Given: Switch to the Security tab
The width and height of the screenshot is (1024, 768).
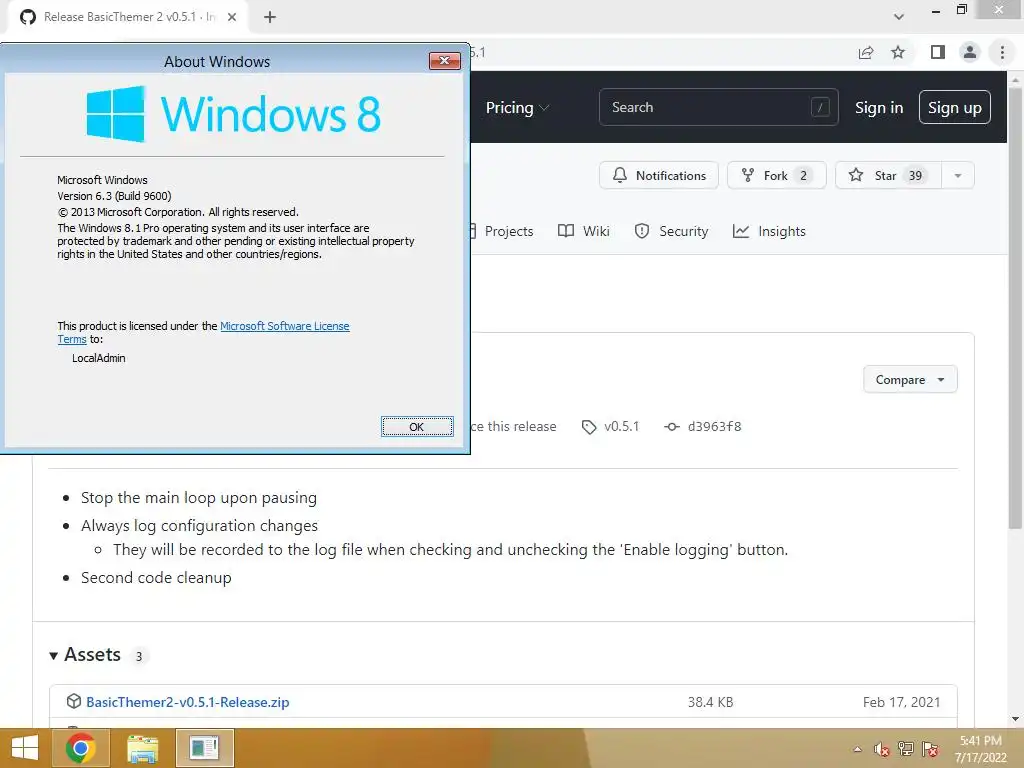Looking at the screenshot, I should point(671,231).
